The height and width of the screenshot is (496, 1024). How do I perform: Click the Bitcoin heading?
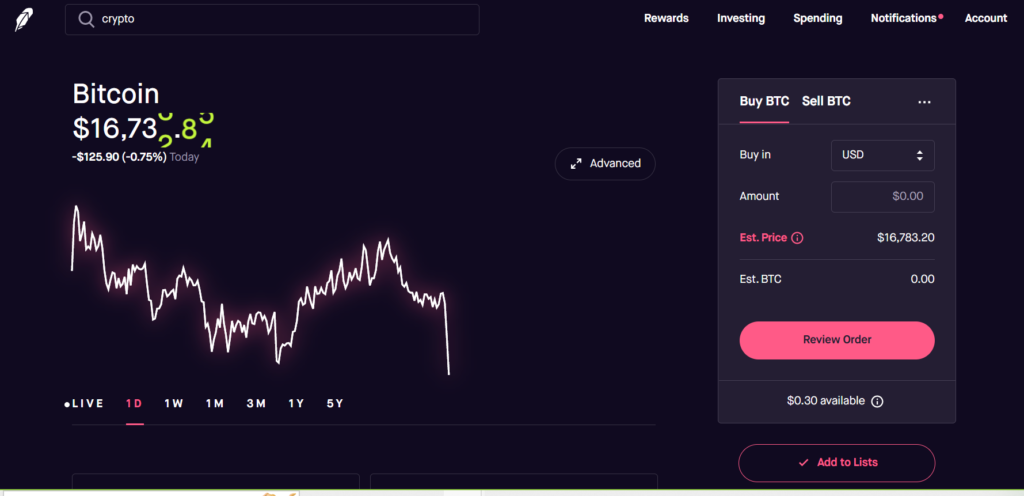click(x=116, y=94)
